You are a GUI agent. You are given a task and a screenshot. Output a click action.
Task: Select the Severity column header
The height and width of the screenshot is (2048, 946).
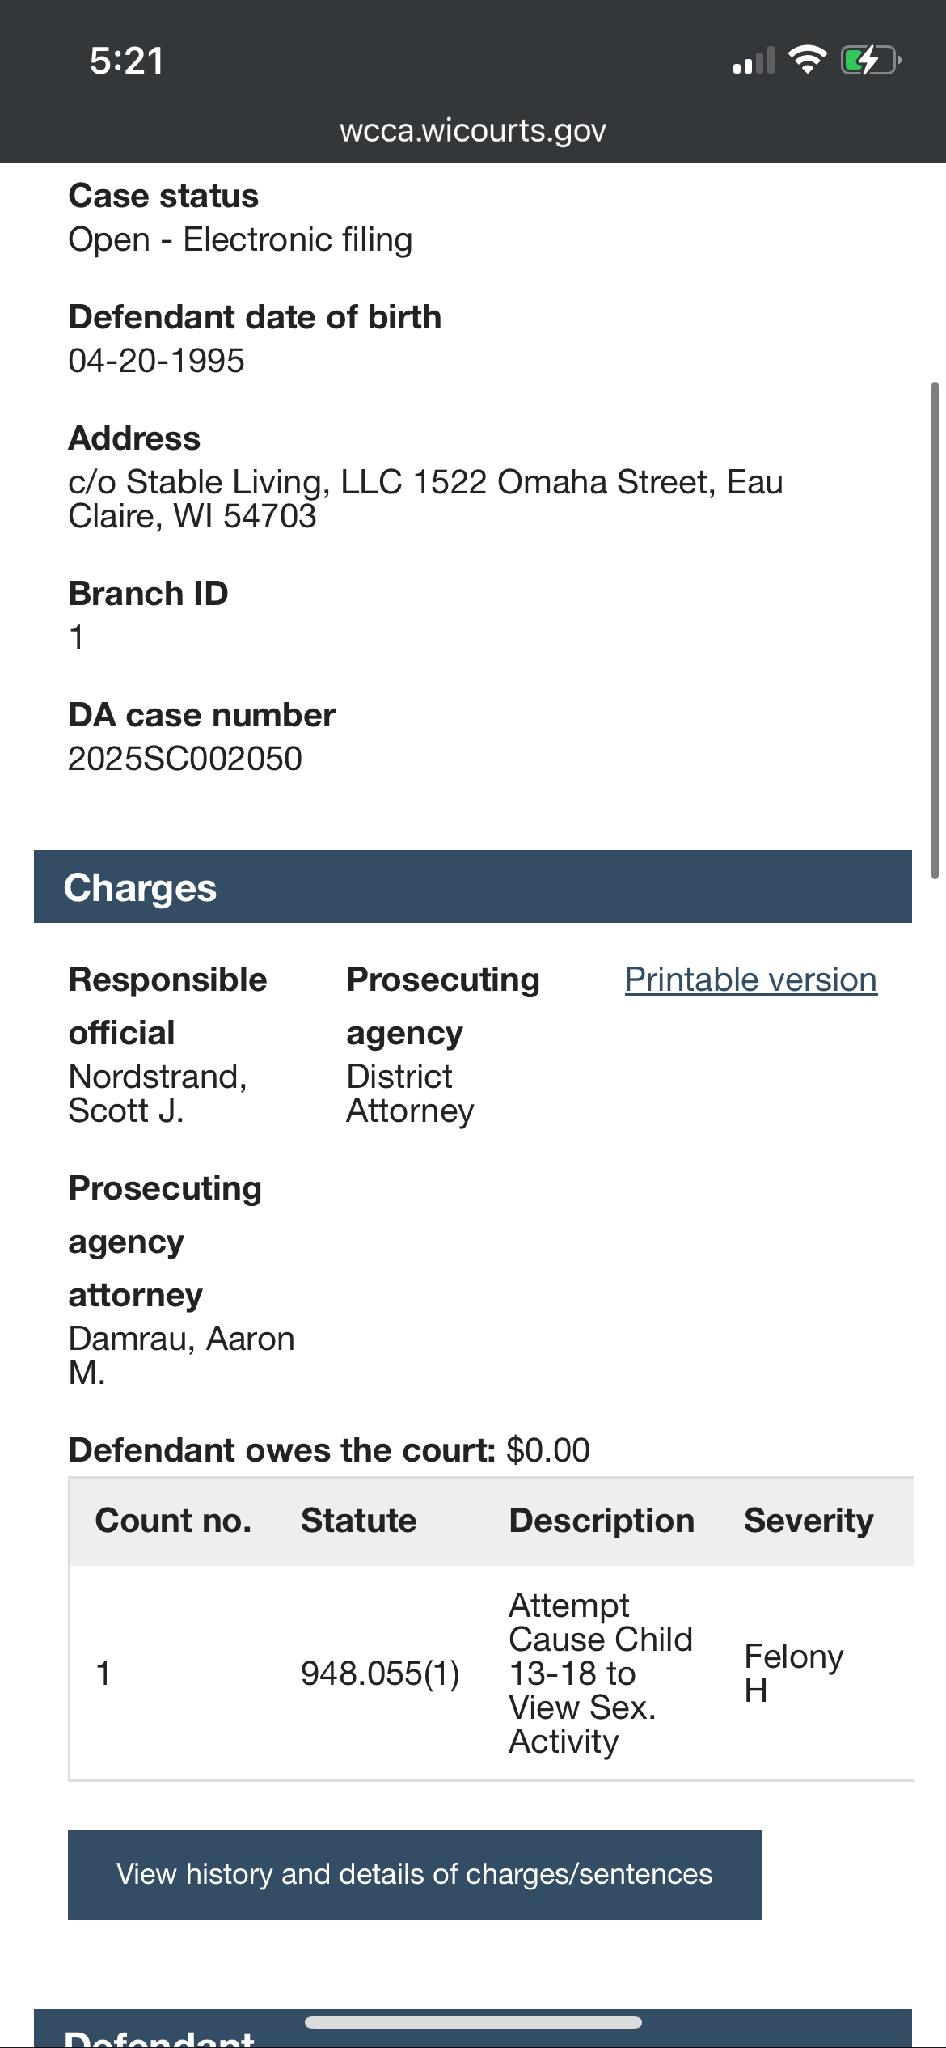[x=808, y=1520]
